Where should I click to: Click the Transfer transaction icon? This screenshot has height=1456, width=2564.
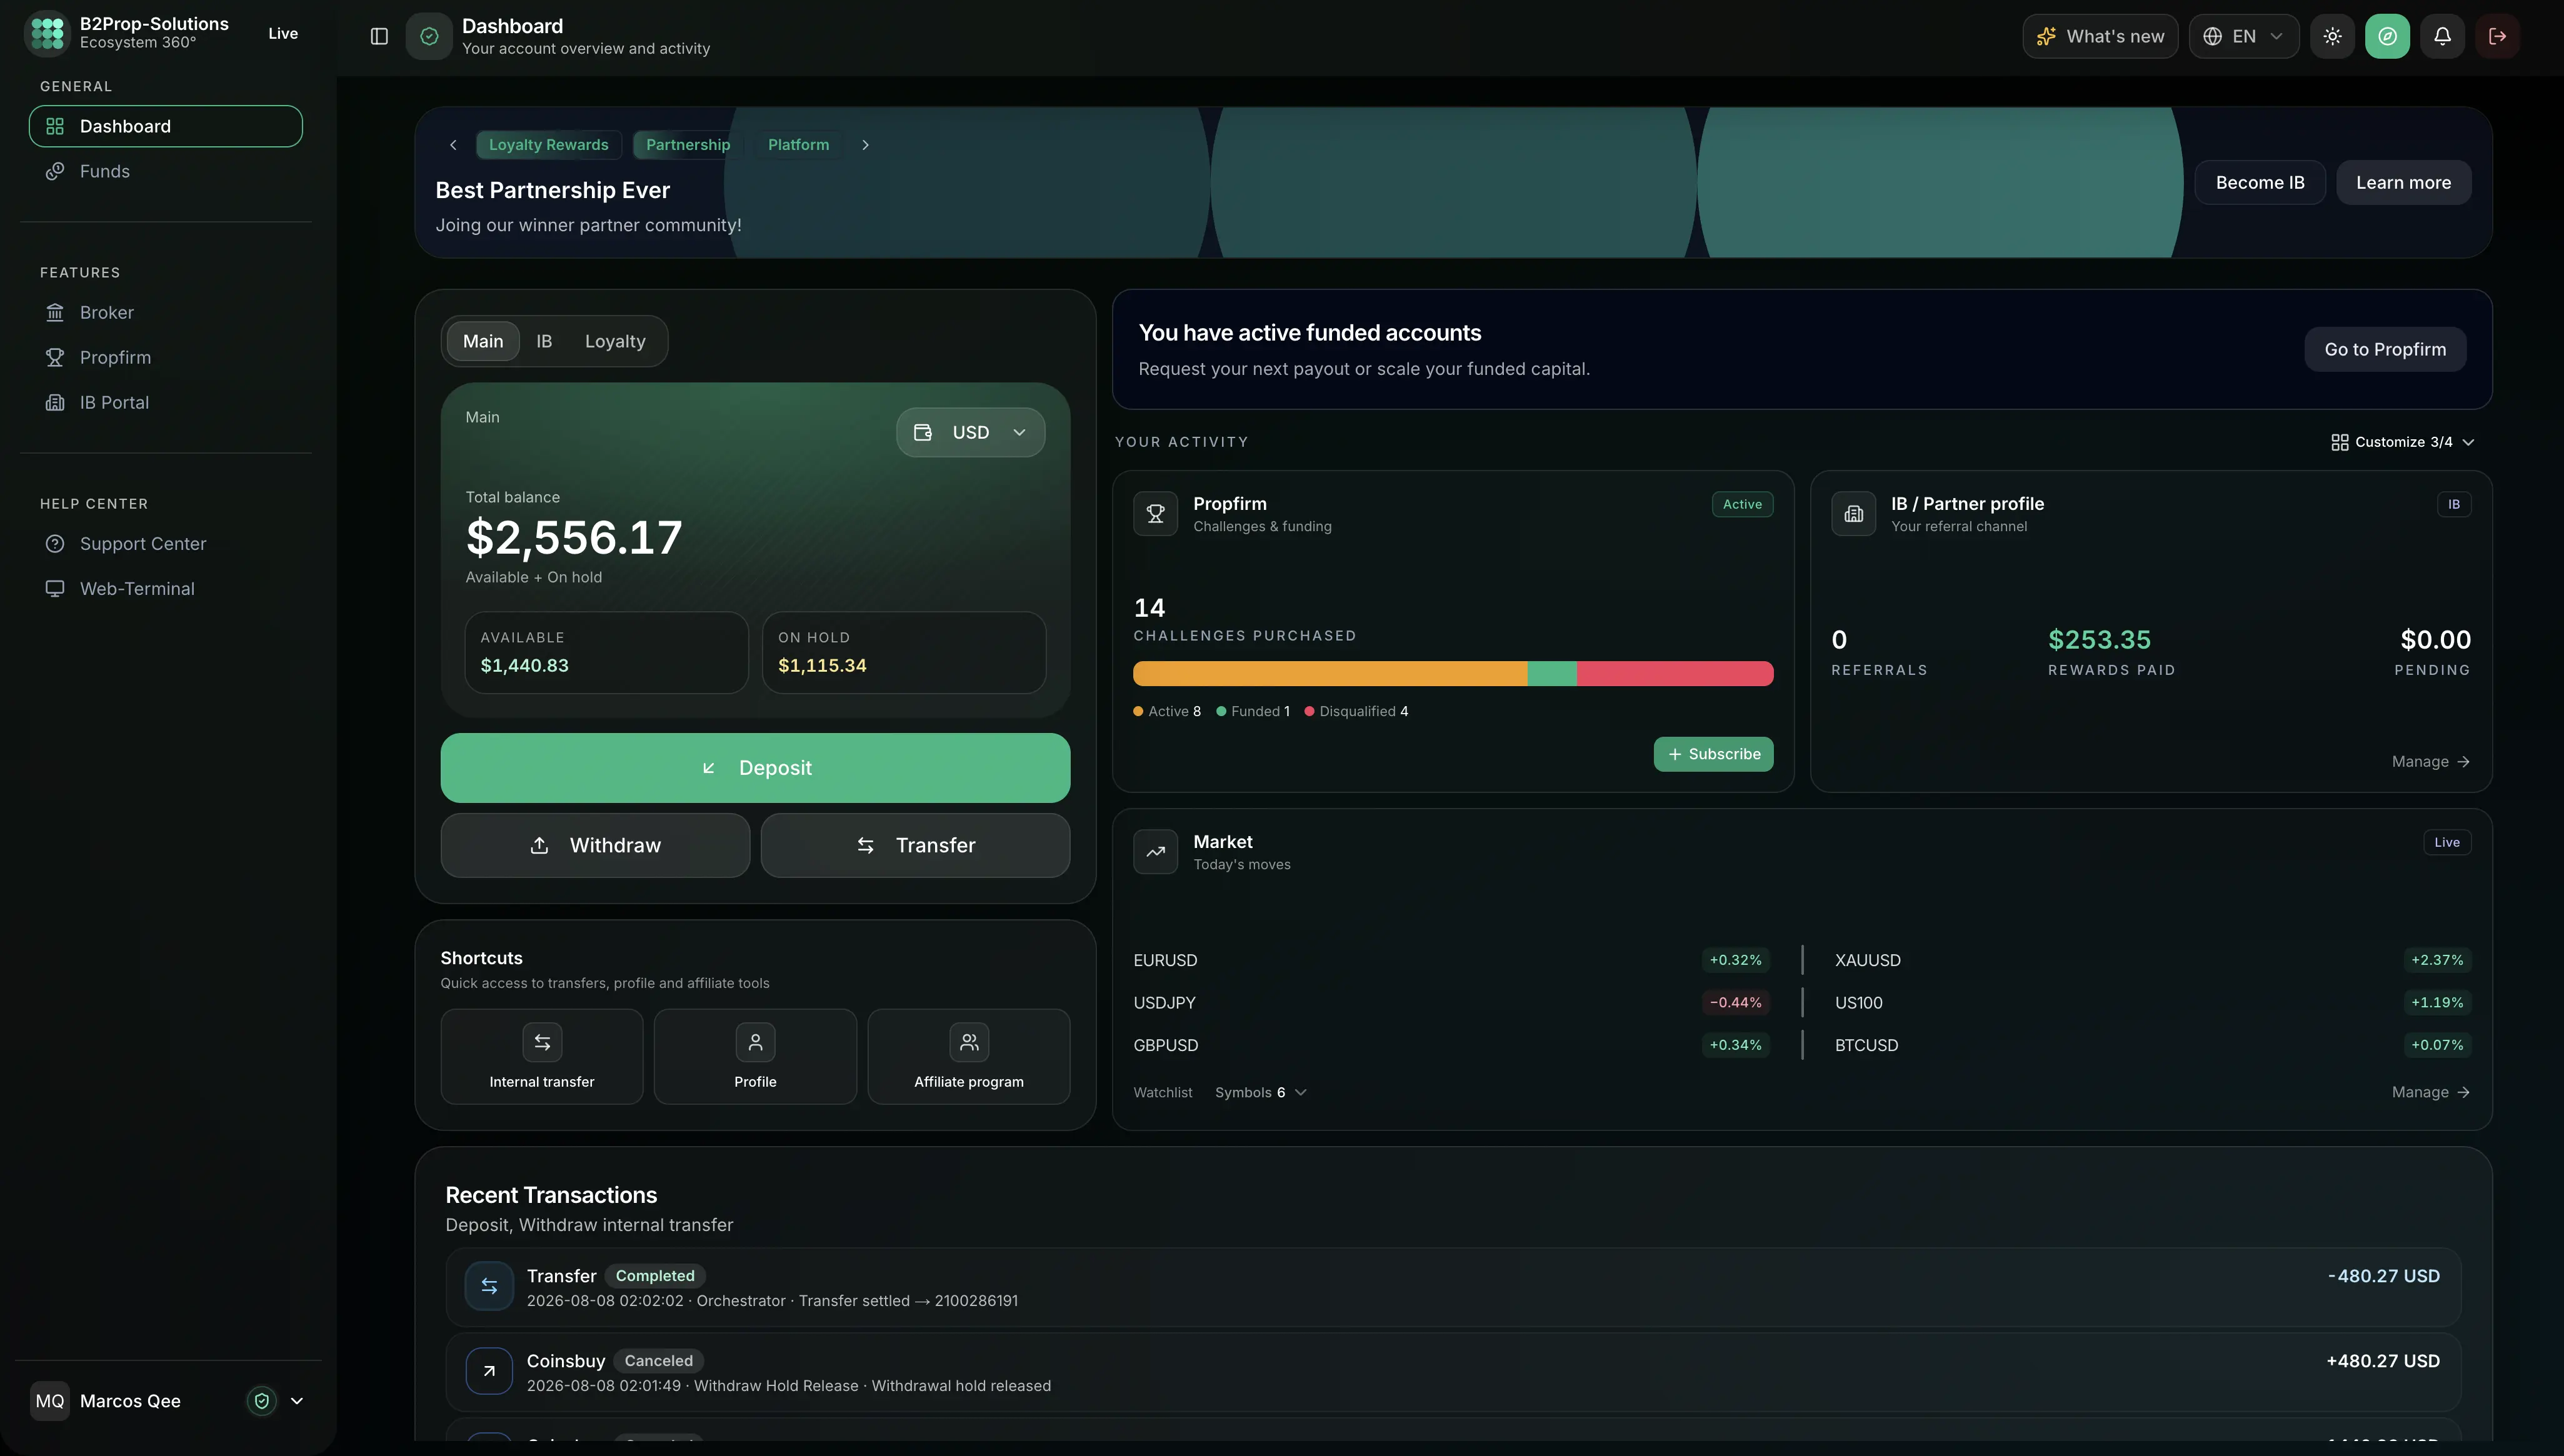[489, 1286]
